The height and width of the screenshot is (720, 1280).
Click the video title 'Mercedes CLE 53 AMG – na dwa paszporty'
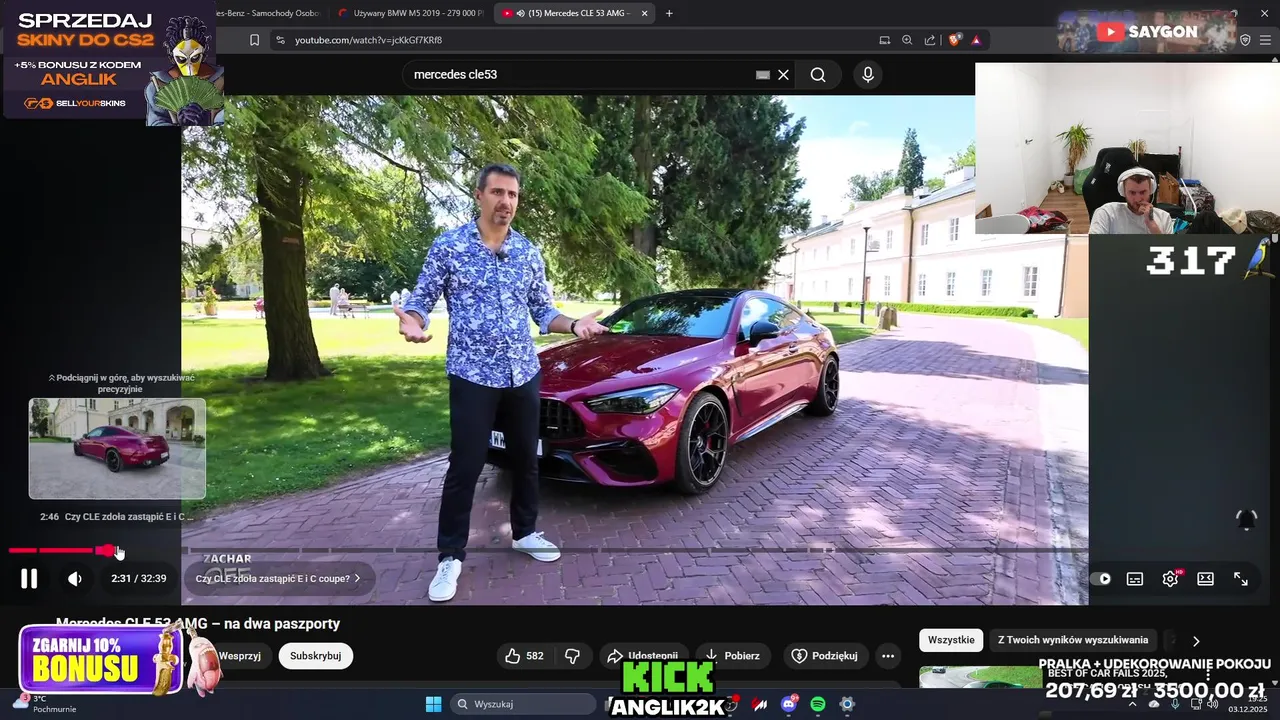(x=198, y=623)
